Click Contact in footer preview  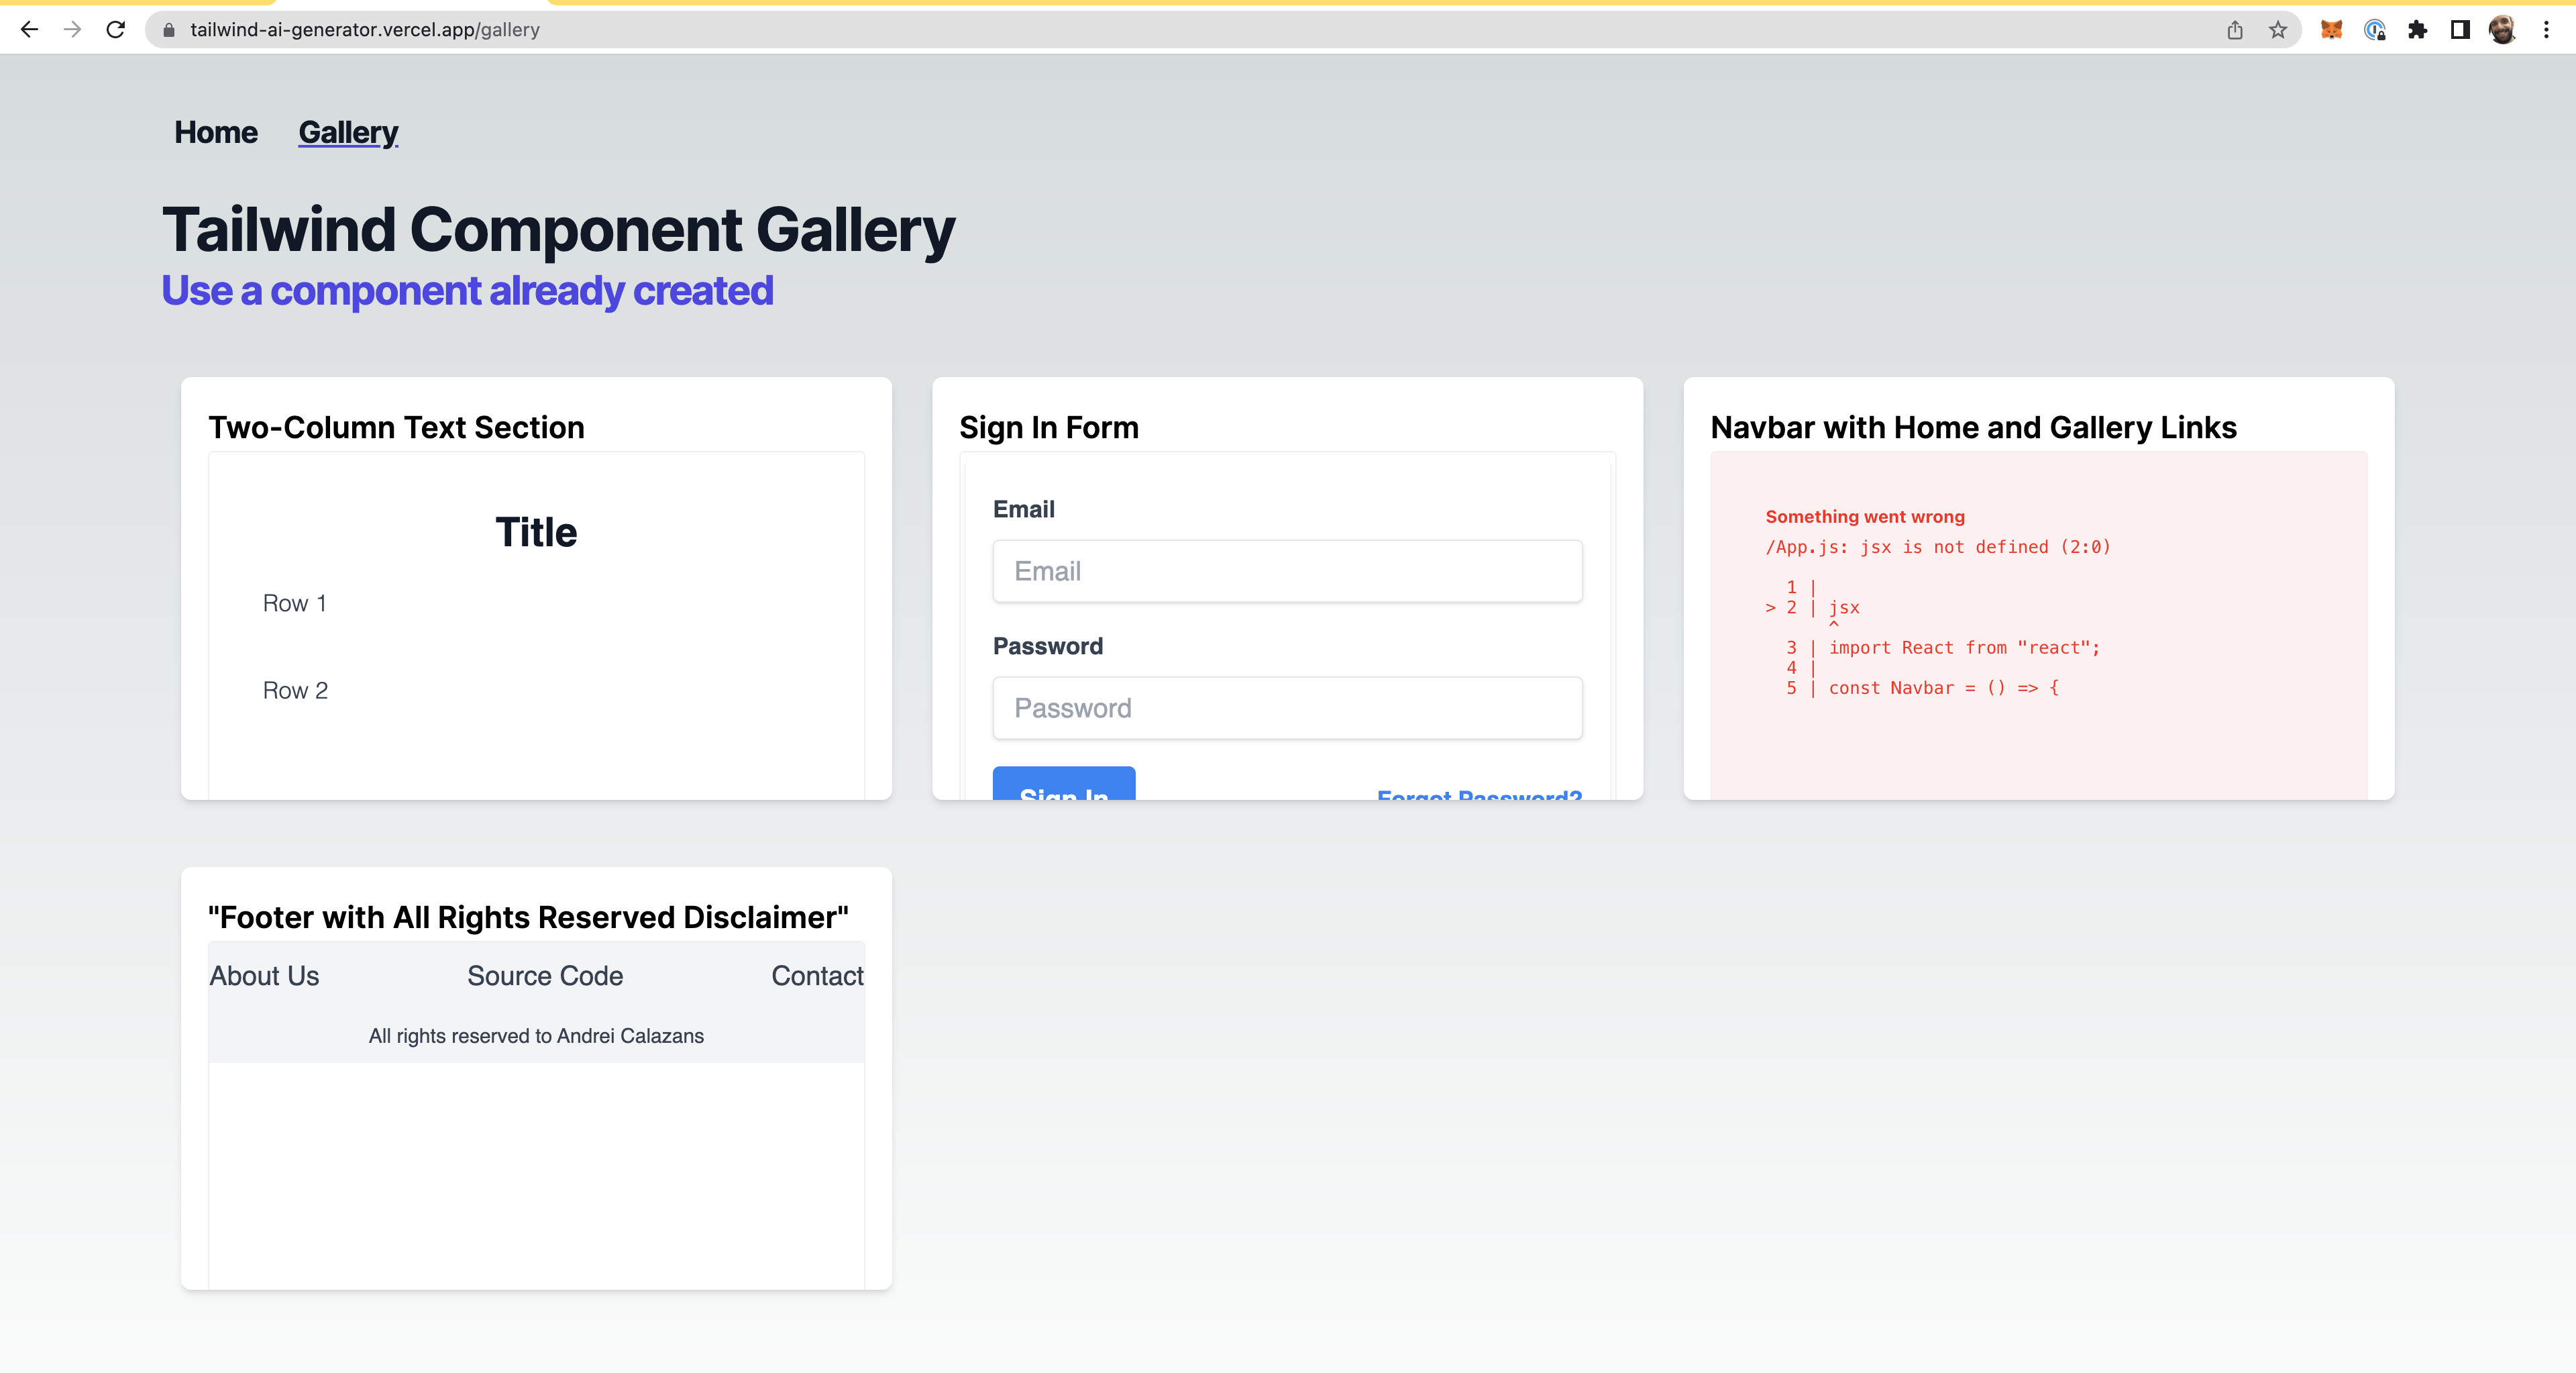817,976
